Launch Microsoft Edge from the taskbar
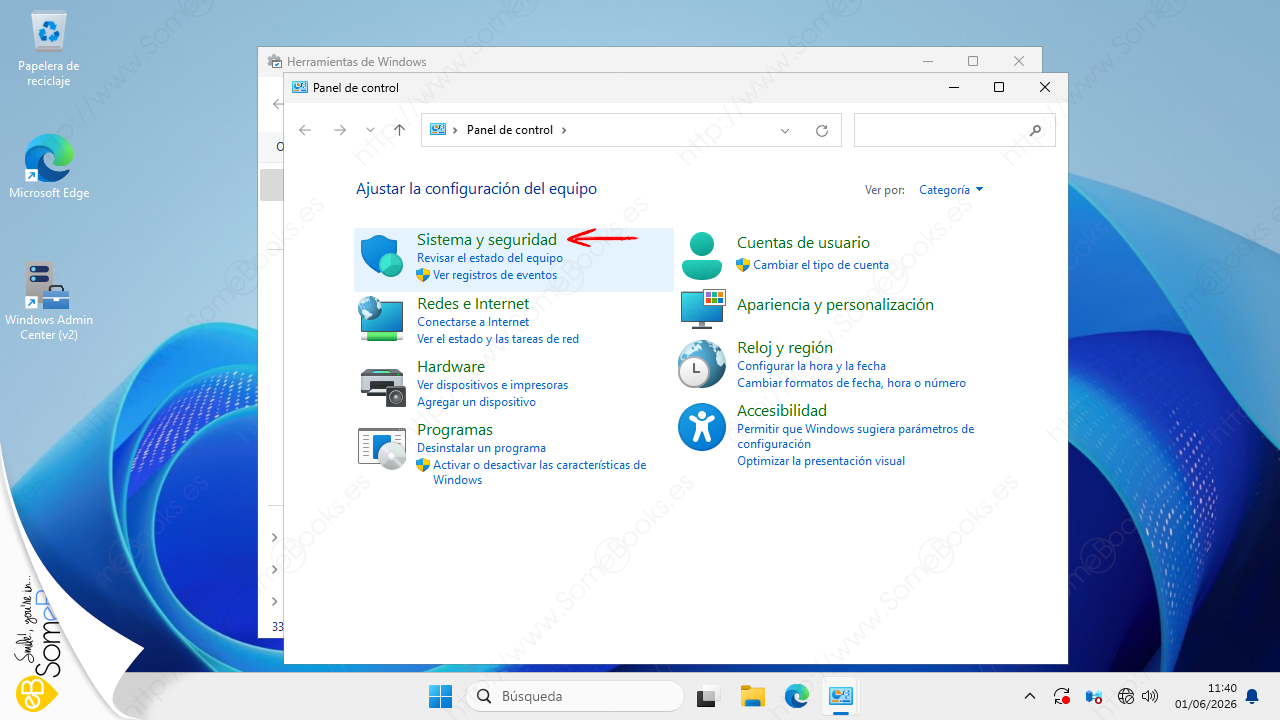This screenshot has height=720, width=1280. (796, 696)
